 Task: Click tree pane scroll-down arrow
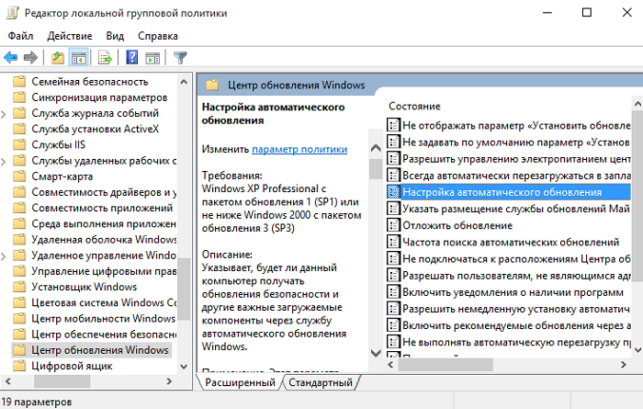184,366
